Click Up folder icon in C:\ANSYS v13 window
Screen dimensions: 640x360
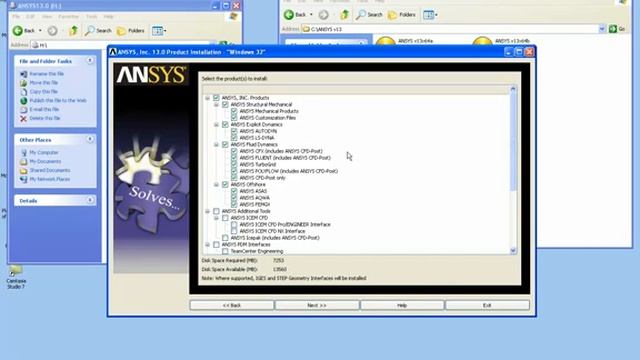tap(344, 15)
